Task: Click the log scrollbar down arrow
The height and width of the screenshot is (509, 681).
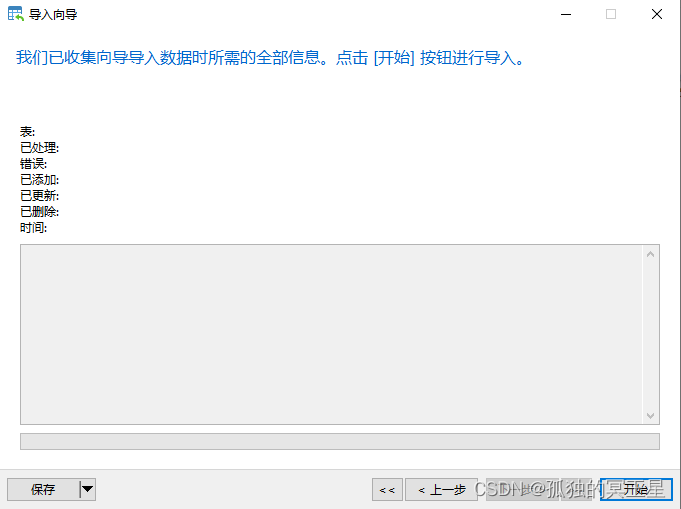Action: [650, 416]
